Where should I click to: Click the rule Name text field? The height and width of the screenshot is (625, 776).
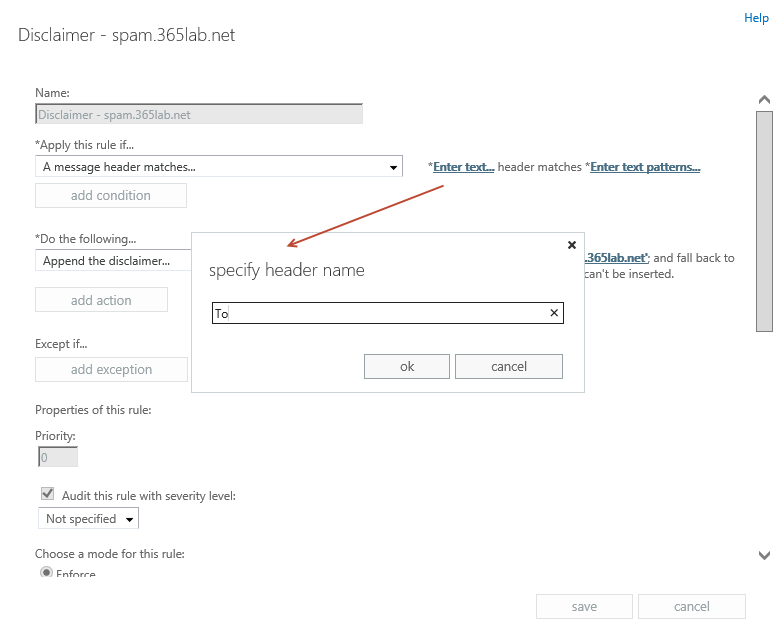pos(198,114)
